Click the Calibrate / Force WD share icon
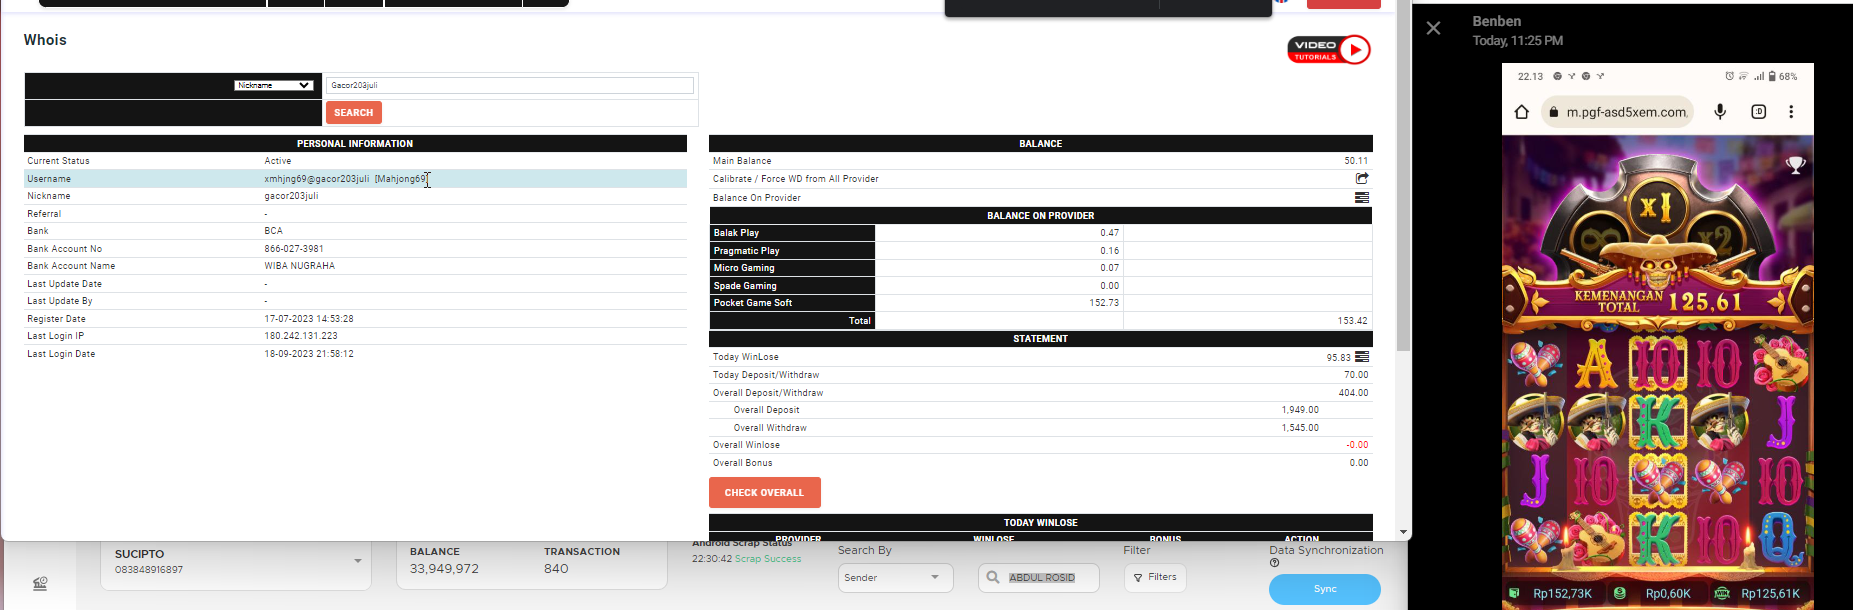This screenshot has width=1853, height=610. 1361,178
